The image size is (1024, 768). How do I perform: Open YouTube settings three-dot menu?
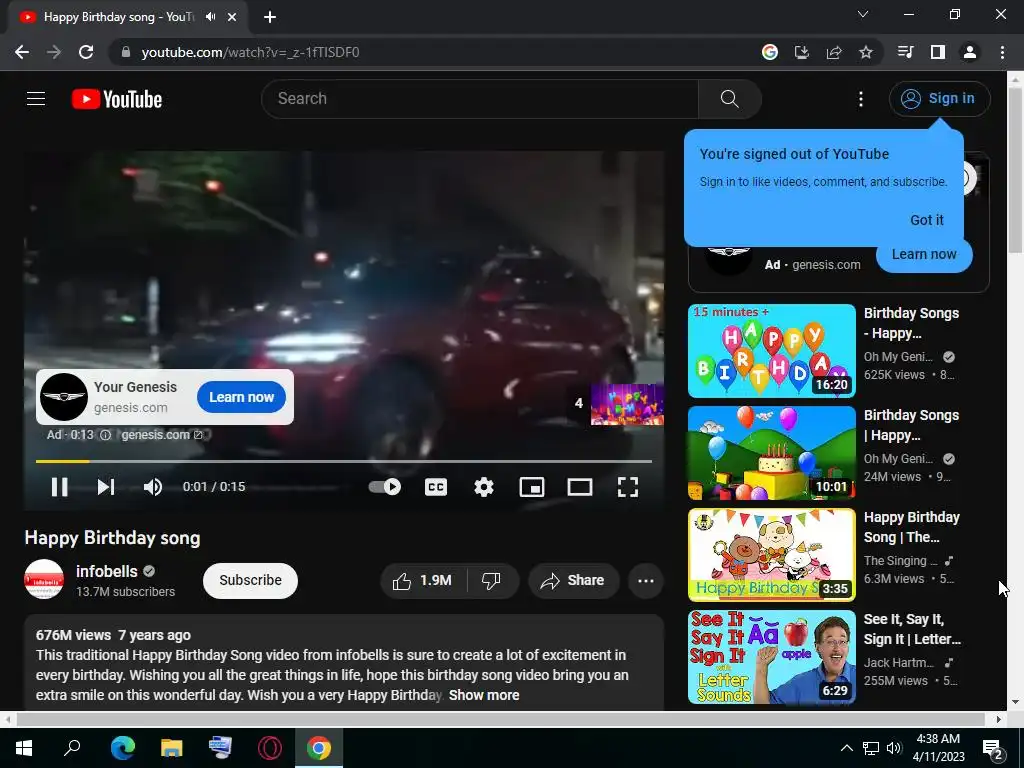pos(861,99)
